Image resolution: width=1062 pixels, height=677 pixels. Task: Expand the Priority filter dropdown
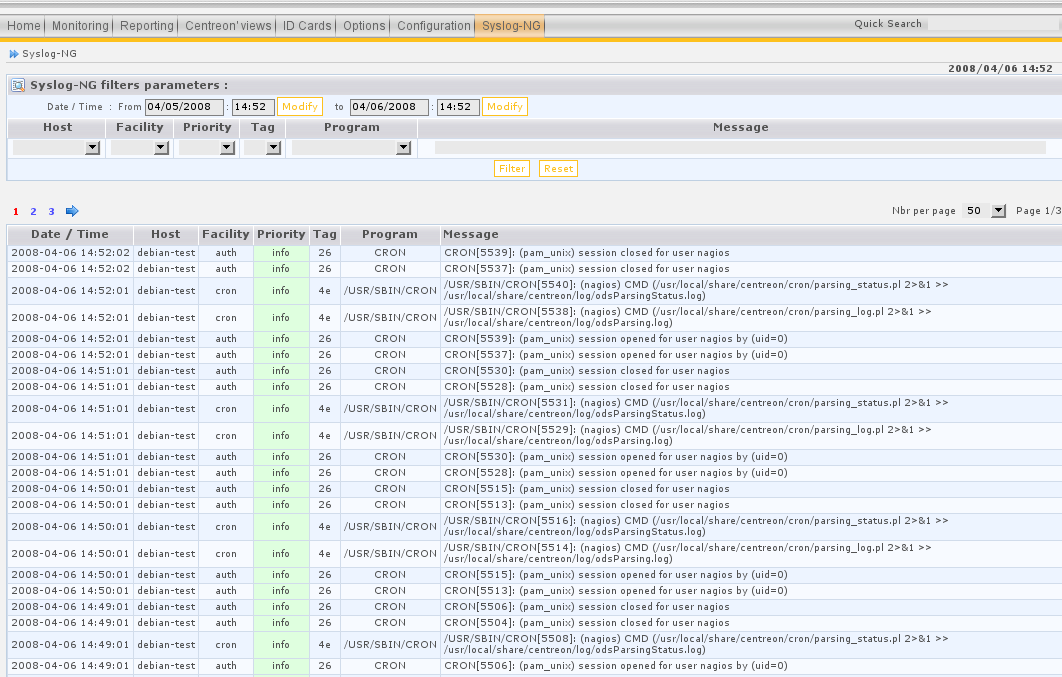tap(207, 148)
